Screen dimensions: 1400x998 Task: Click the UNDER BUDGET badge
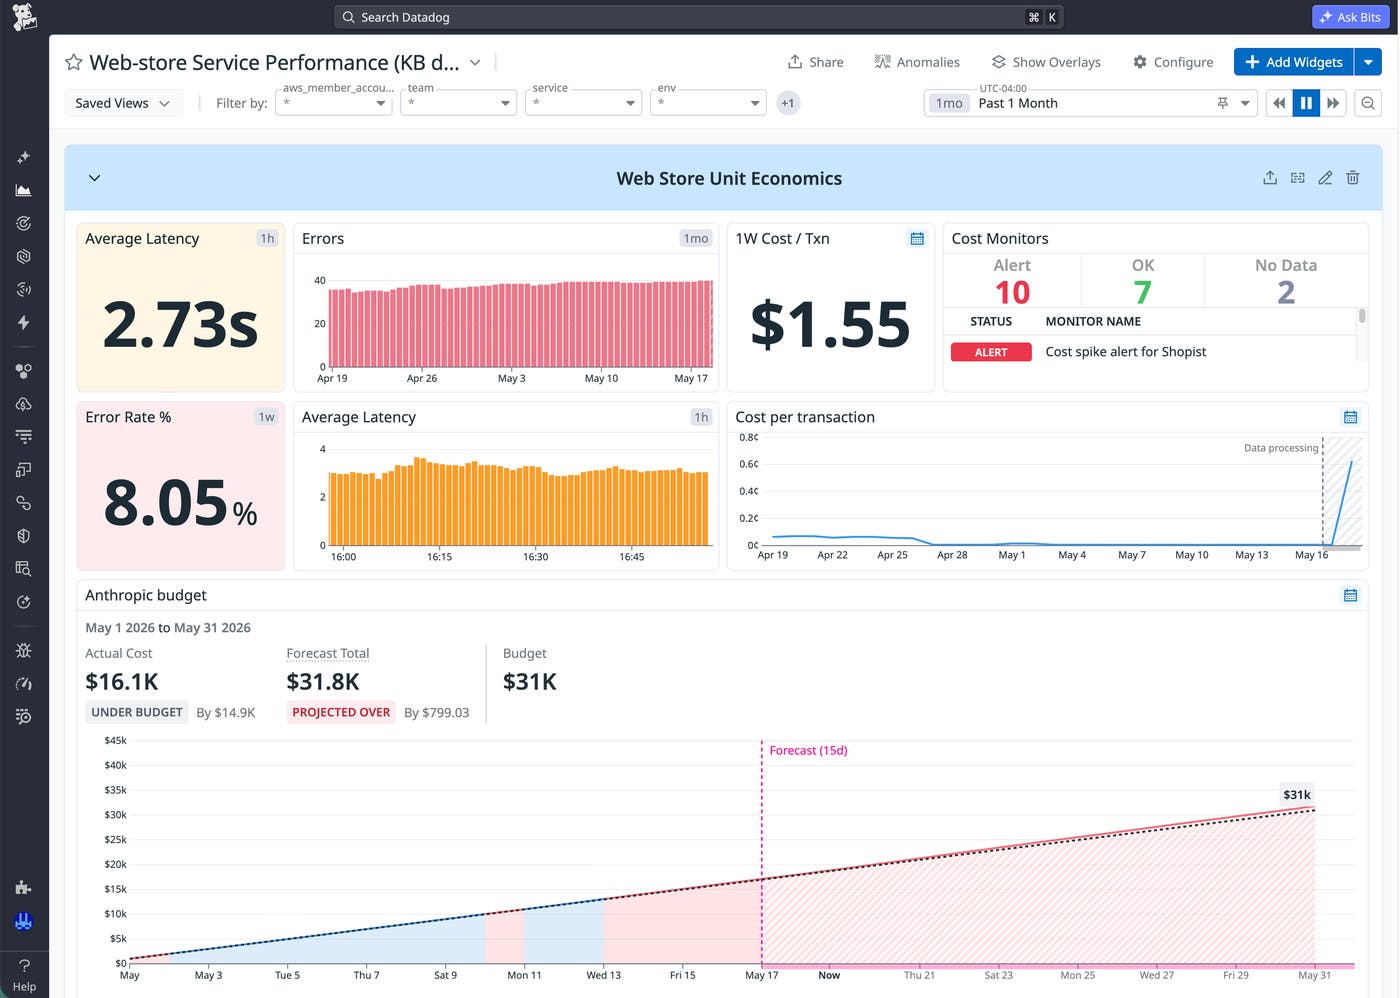tap(137, 712)
